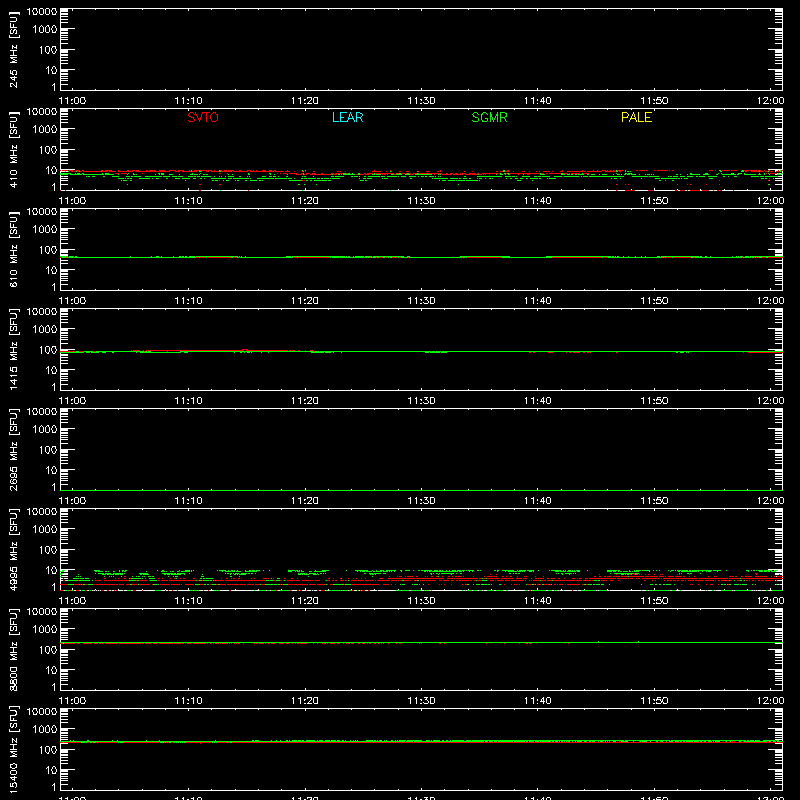Image resolution: width=800 pixels, height=800 pixels.
Task: Click the cyan LEAR station label
Action: [x=347, y=117]
